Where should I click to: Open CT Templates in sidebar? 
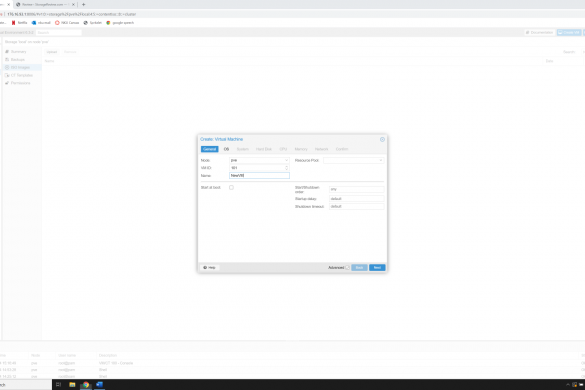click(22, 75)
